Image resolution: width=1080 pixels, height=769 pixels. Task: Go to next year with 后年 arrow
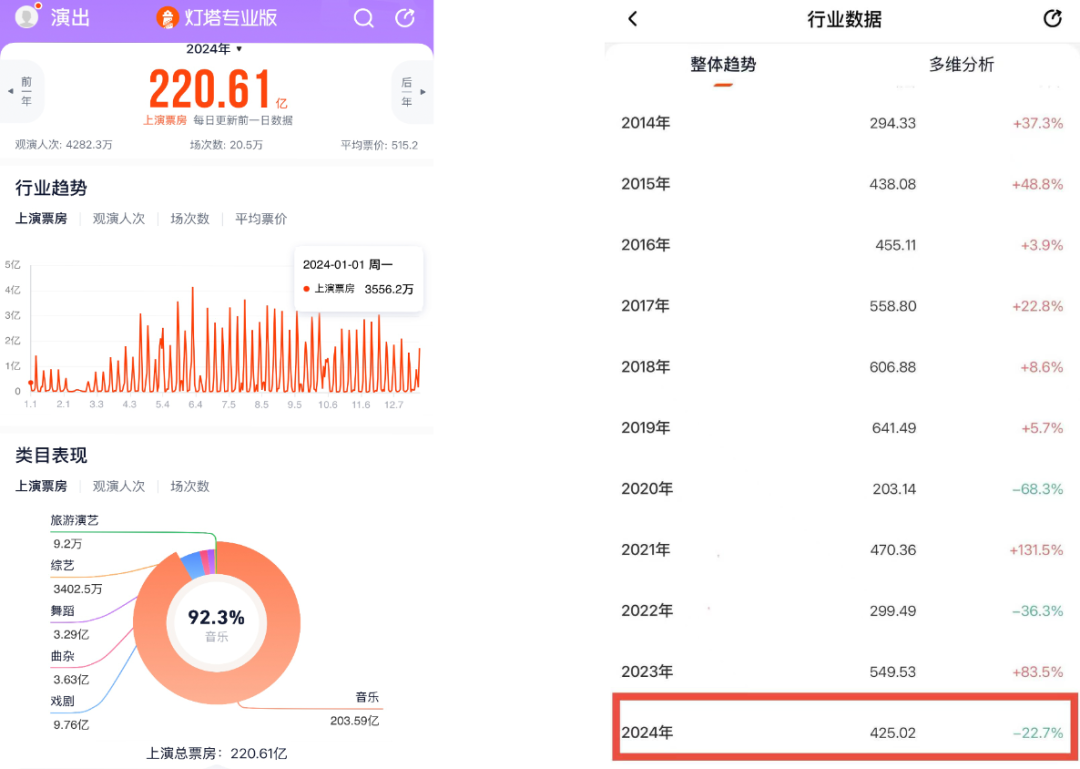412,91
